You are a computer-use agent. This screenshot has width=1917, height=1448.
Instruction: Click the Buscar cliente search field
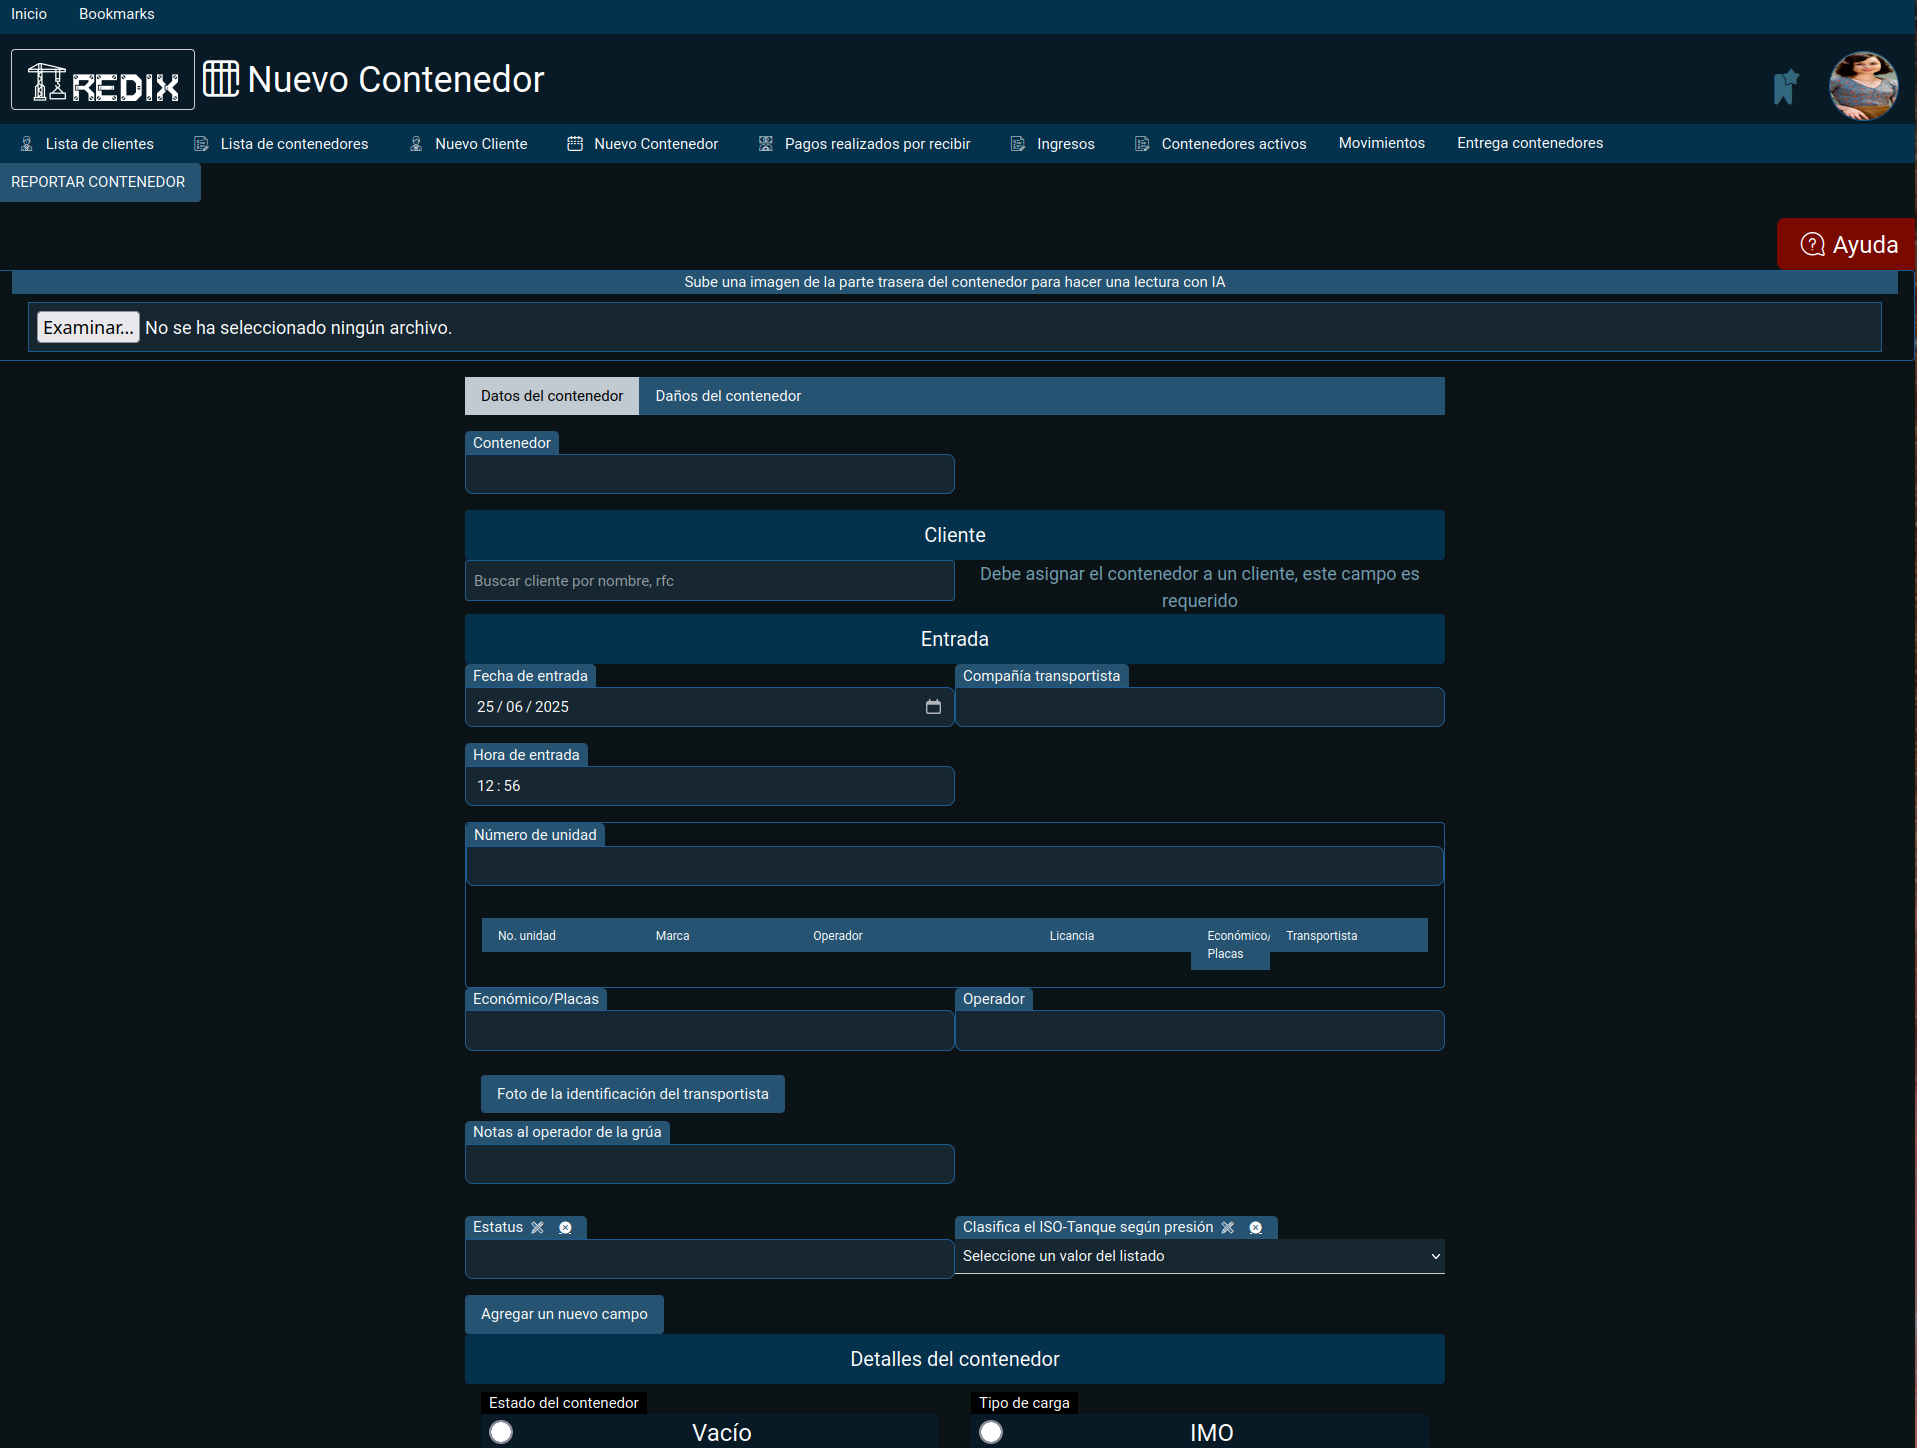(709, 581)
